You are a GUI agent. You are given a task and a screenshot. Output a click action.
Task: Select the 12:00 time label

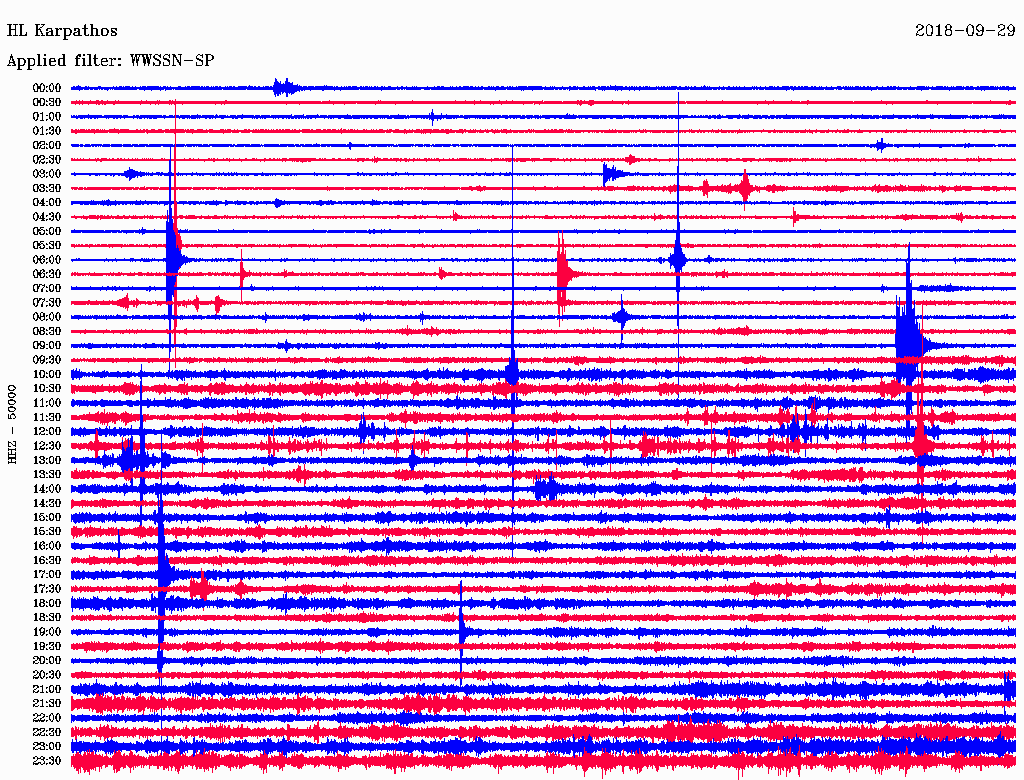pyautogui.click(x=47, y=431)
